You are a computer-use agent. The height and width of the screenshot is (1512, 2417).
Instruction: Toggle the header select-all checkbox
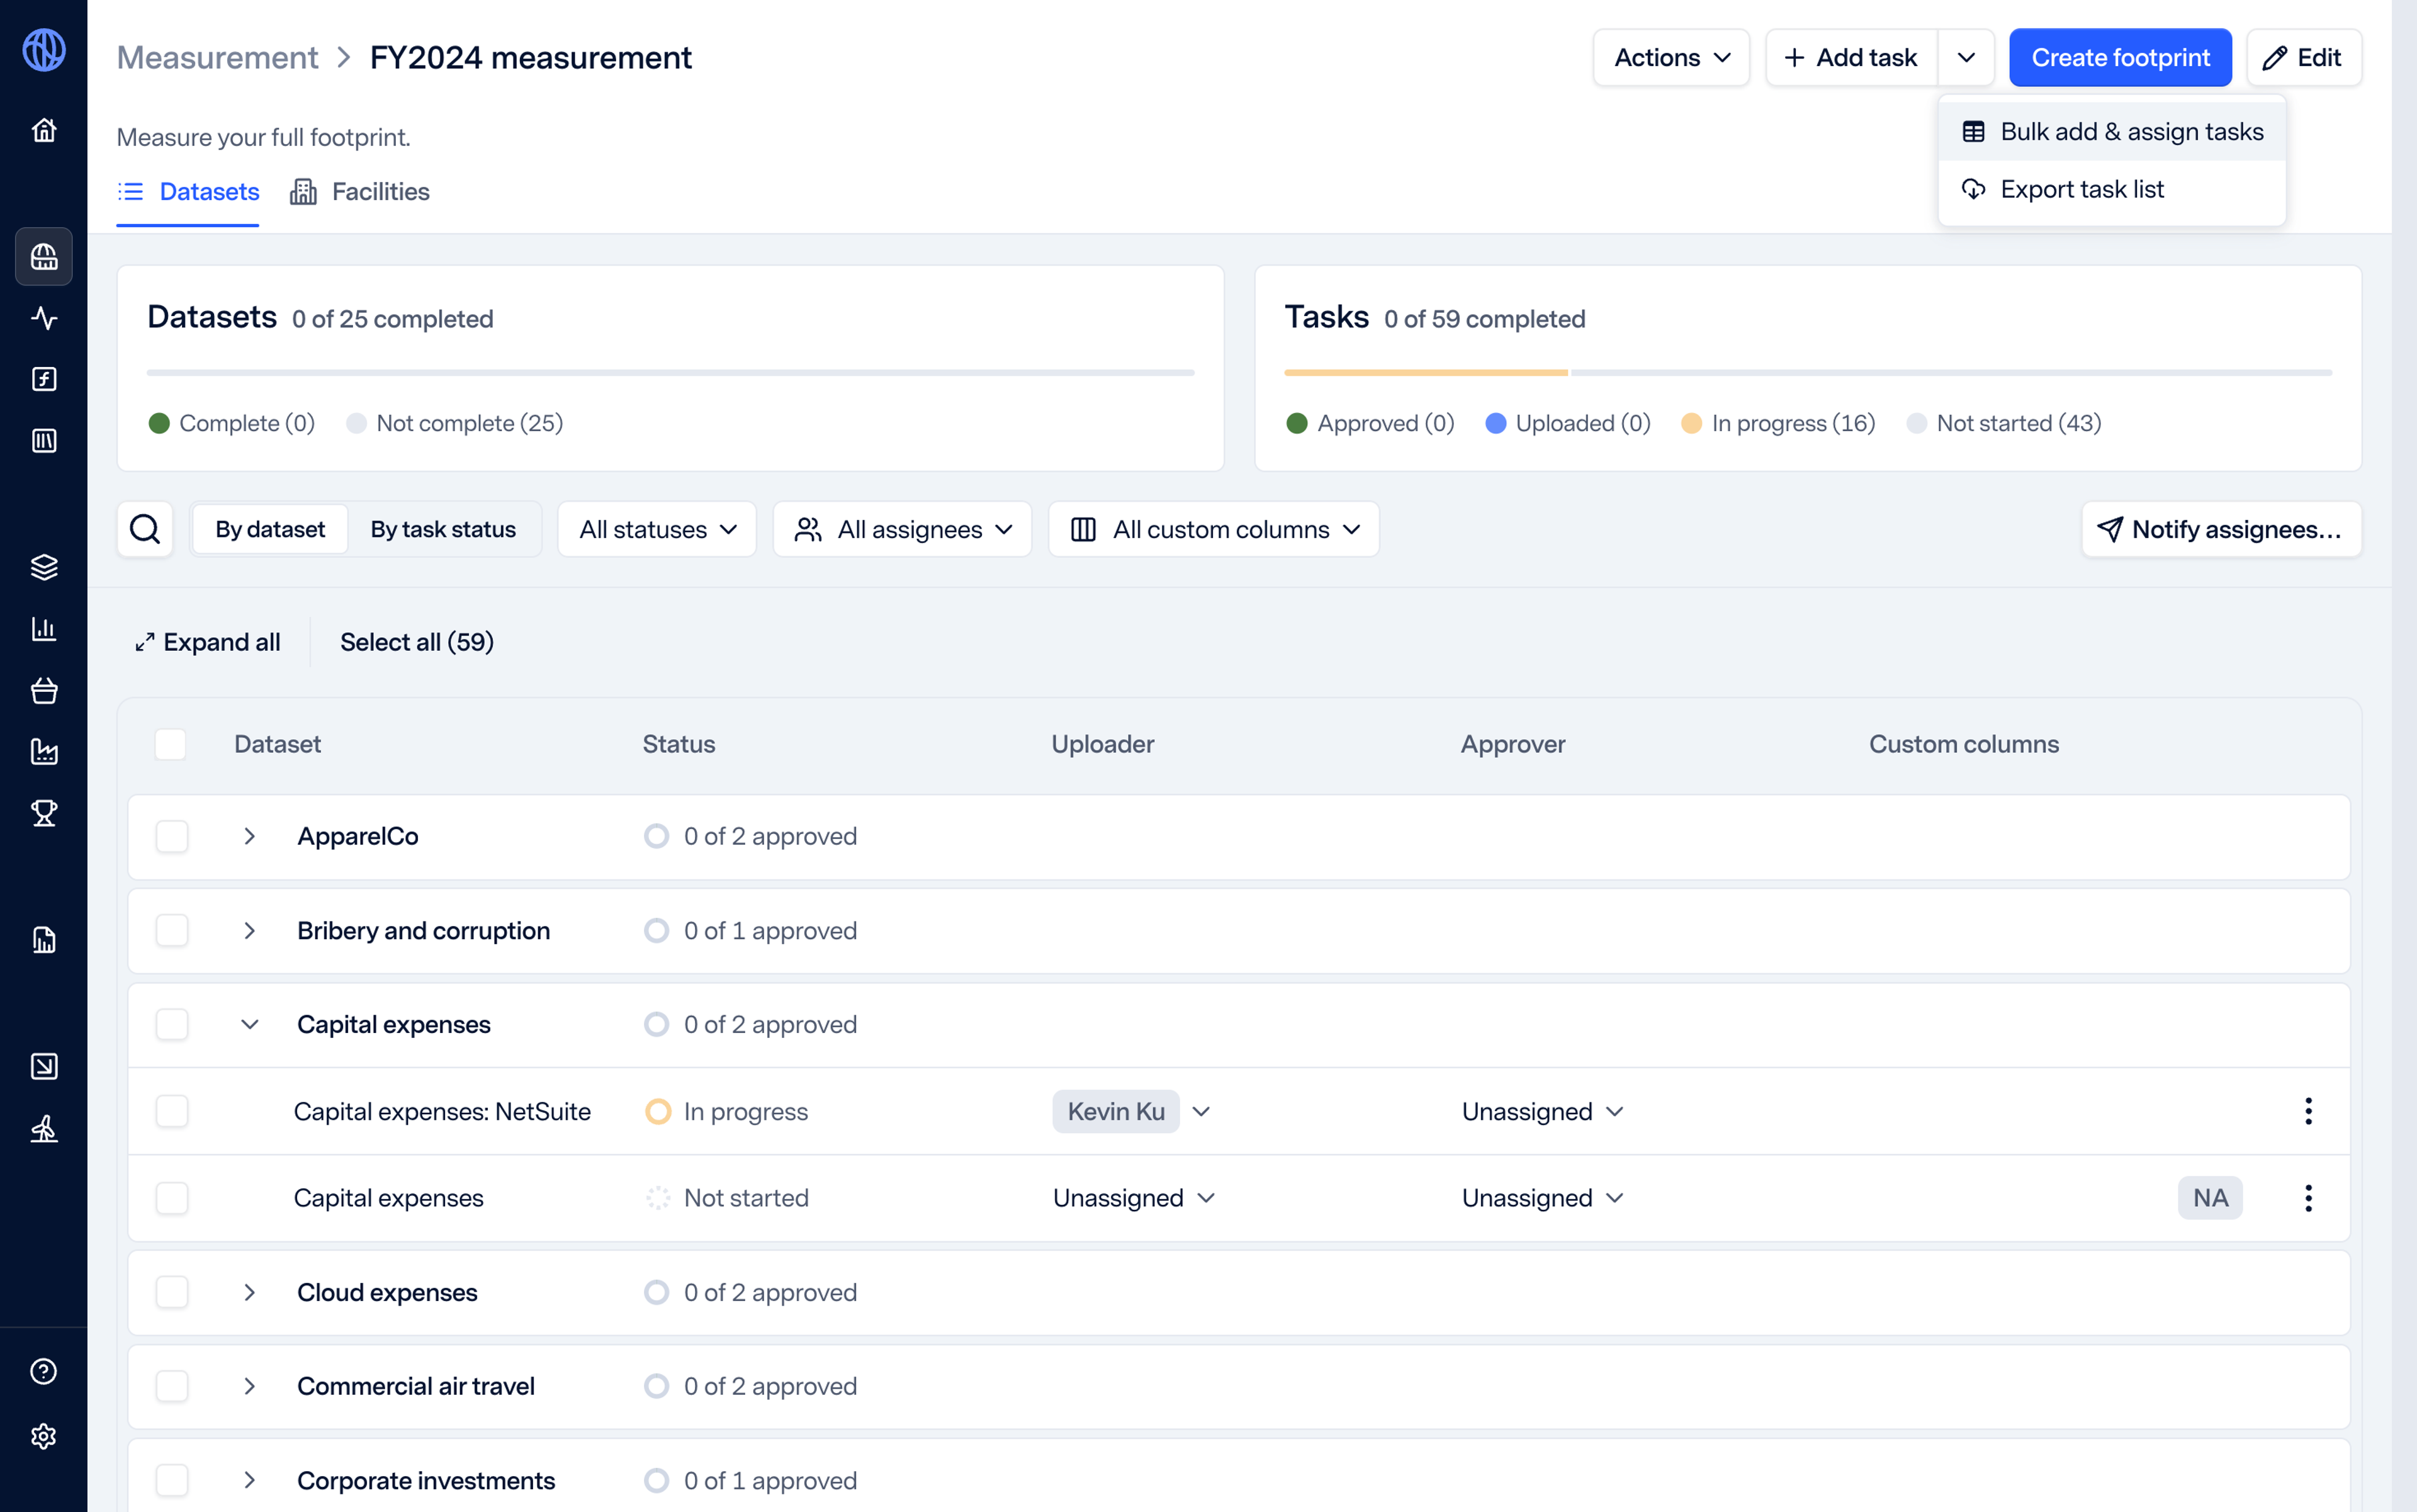(171, 744)
